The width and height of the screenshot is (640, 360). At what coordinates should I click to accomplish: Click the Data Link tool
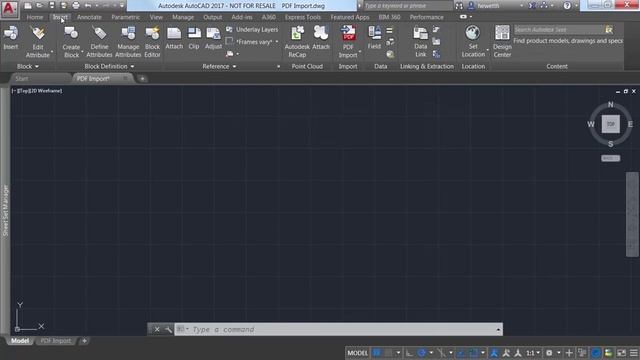point(420,42)
